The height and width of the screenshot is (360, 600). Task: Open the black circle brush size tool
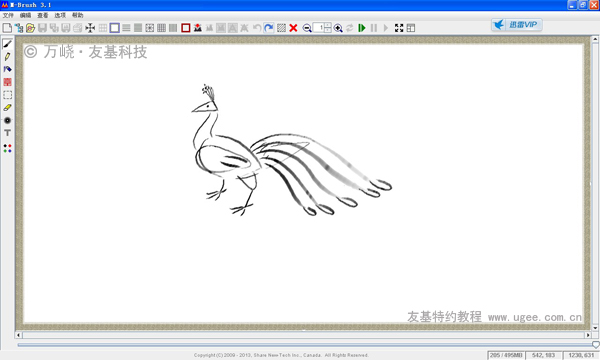click(x=7, y=120)
